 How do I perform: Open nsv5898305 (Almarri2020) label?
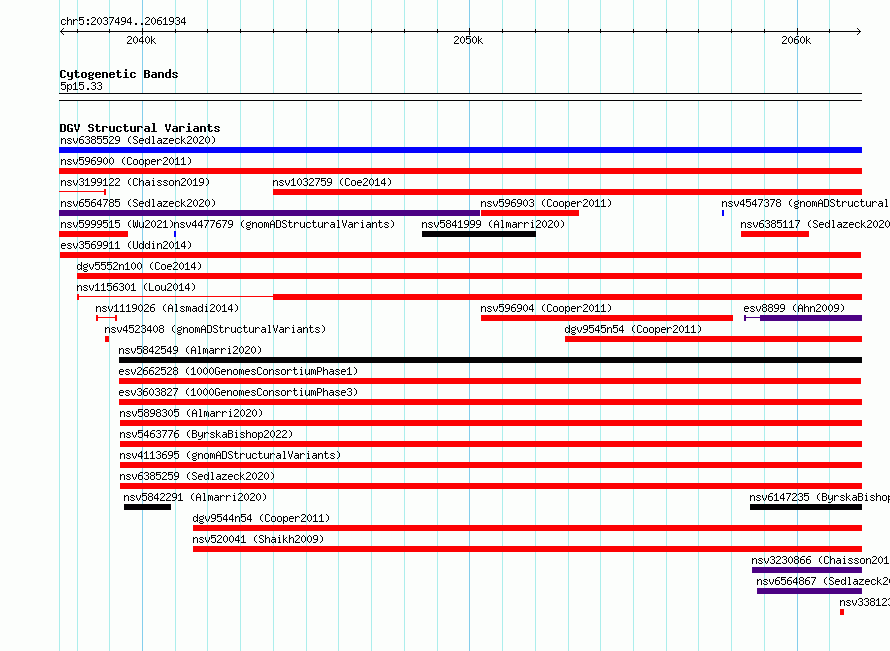click(x=191, y=413)
